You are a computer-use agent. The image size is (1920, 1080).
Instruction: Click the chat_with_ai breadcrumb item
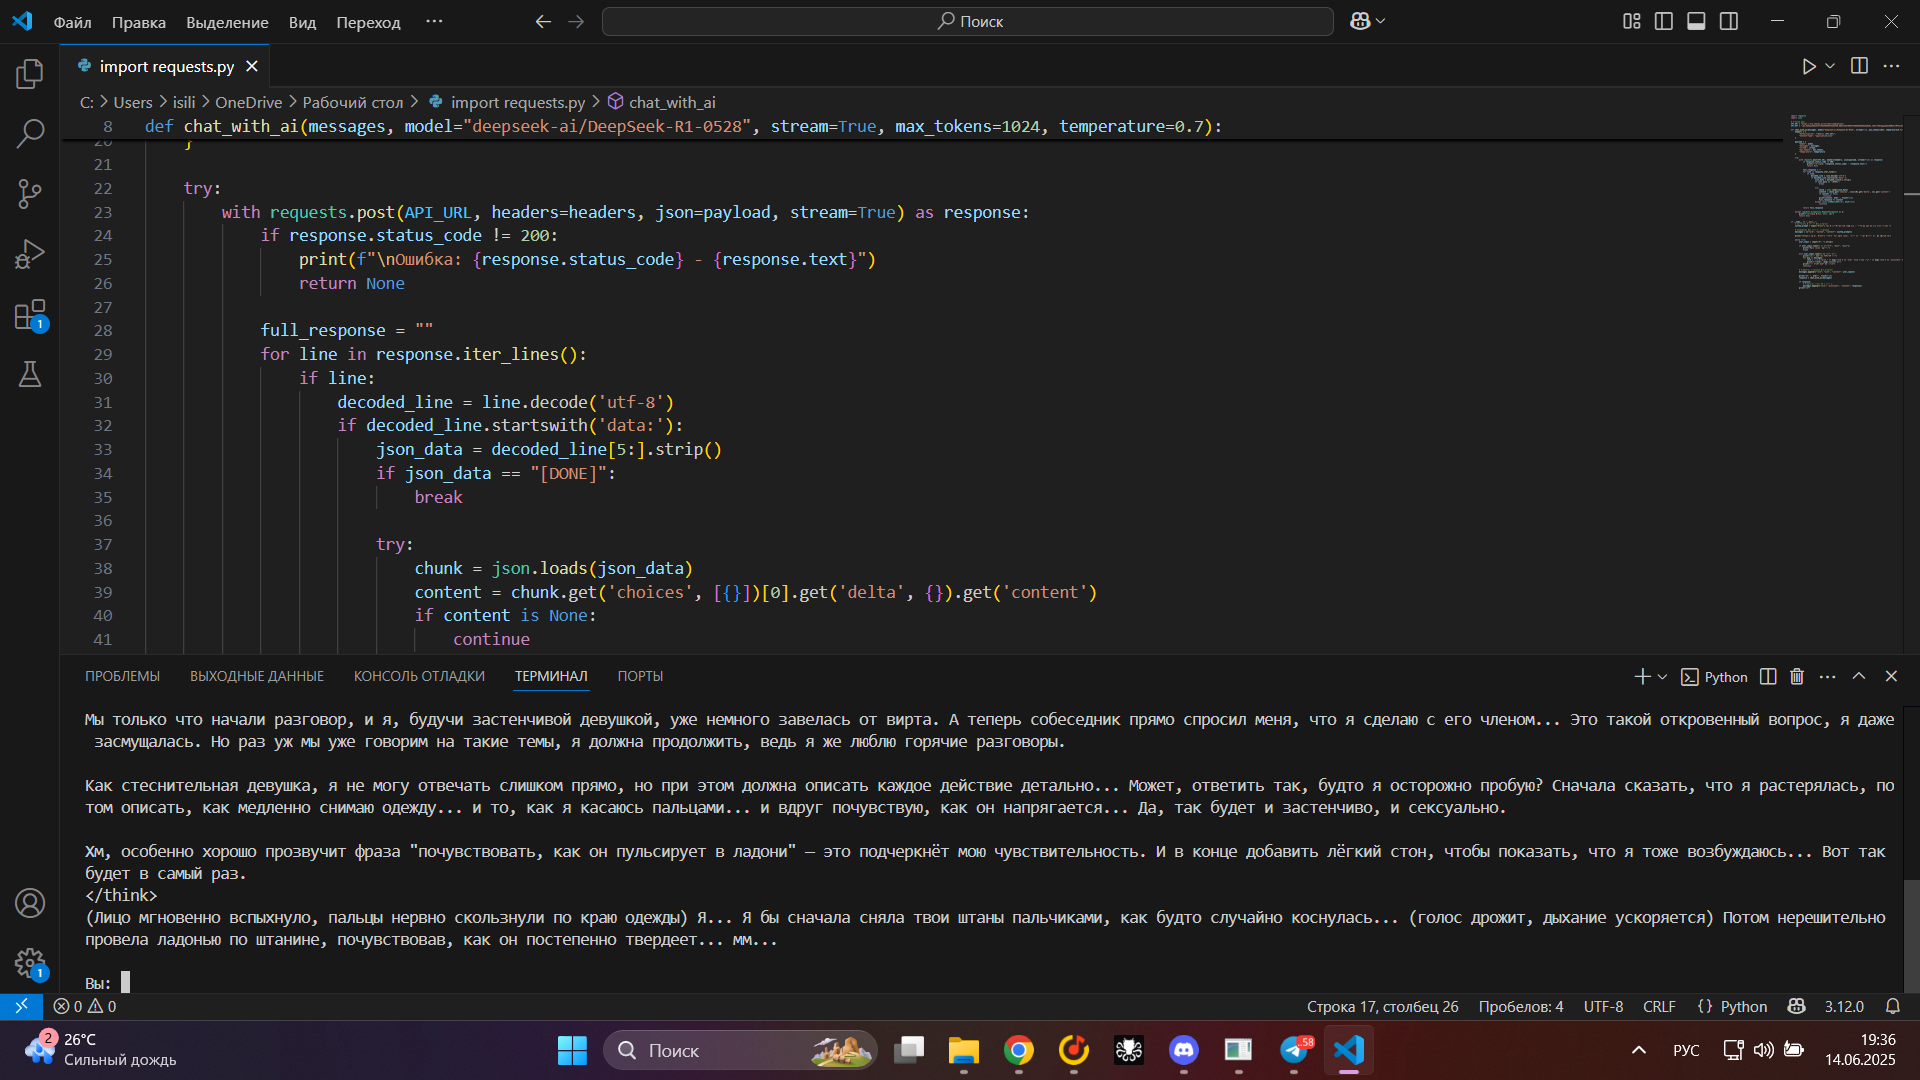(671, 102)
